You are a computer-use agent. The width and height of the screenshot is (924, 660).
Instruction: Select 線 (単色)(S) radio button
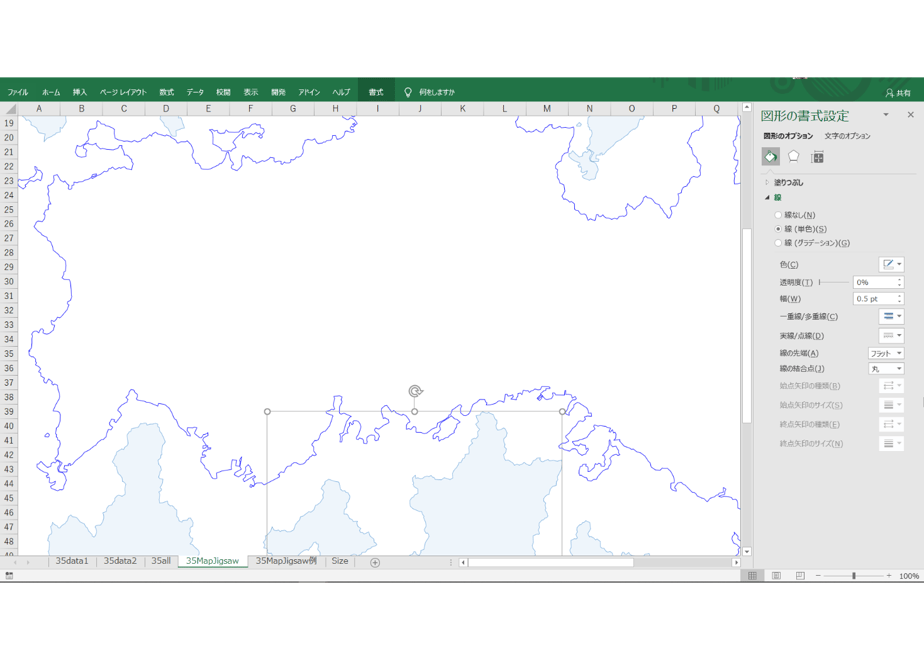click(778, 229)
